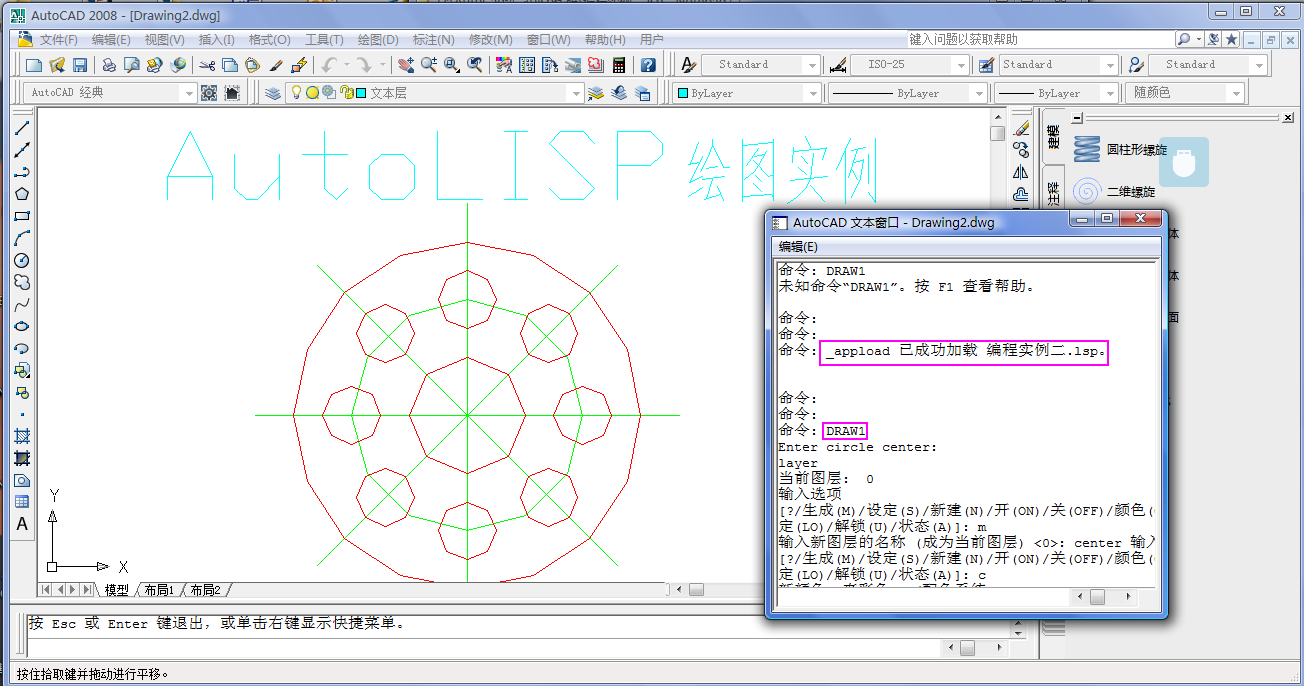This screenshot has width=1304, height=686.
Task: Select the Revision Cloud tool
Action: point(22,282)
